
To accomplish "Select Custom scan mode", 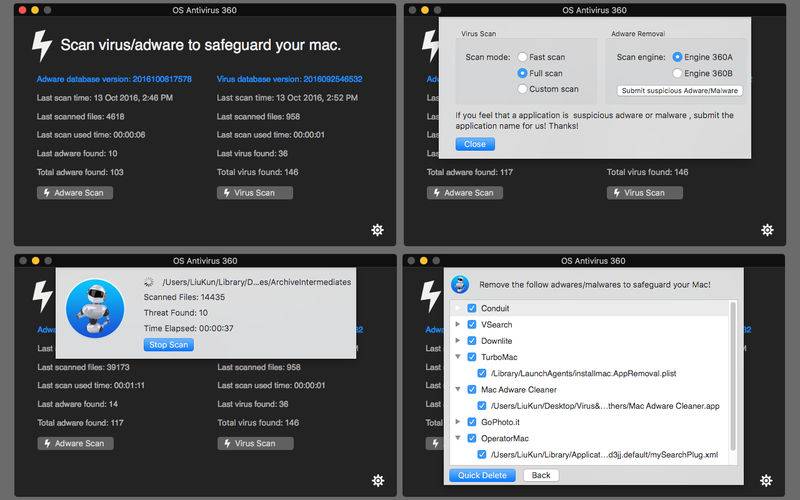I will [522, 89].
